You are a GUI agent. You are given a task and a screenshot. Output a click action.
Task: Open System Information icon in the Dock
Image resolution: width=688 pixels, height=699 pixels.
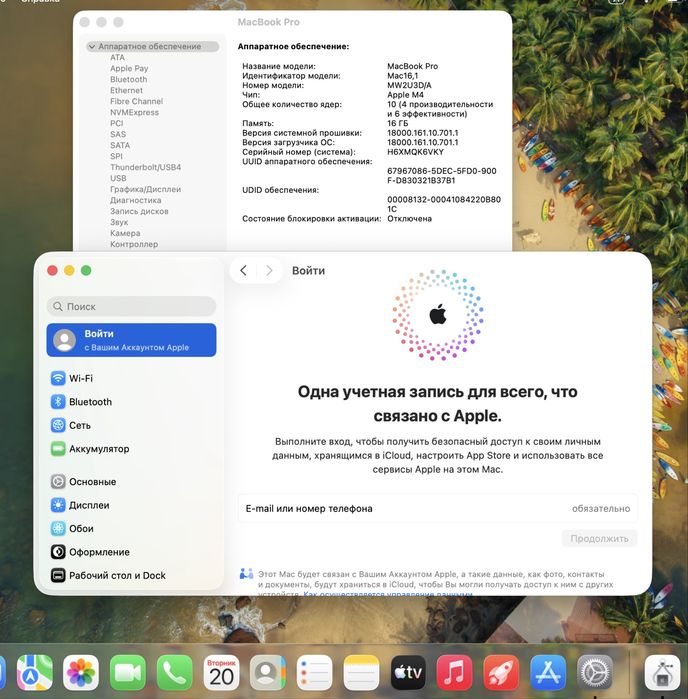coord(663,673)
